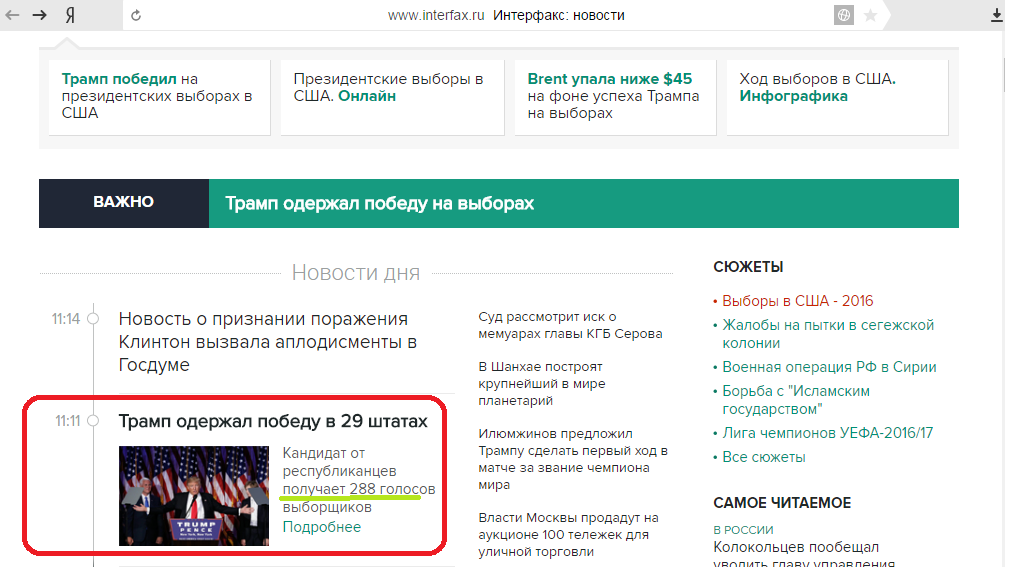Click the timeline marker next to 11:14
Screen dimensions: 1020x567
pyautogui.click(x=93, y=319)
